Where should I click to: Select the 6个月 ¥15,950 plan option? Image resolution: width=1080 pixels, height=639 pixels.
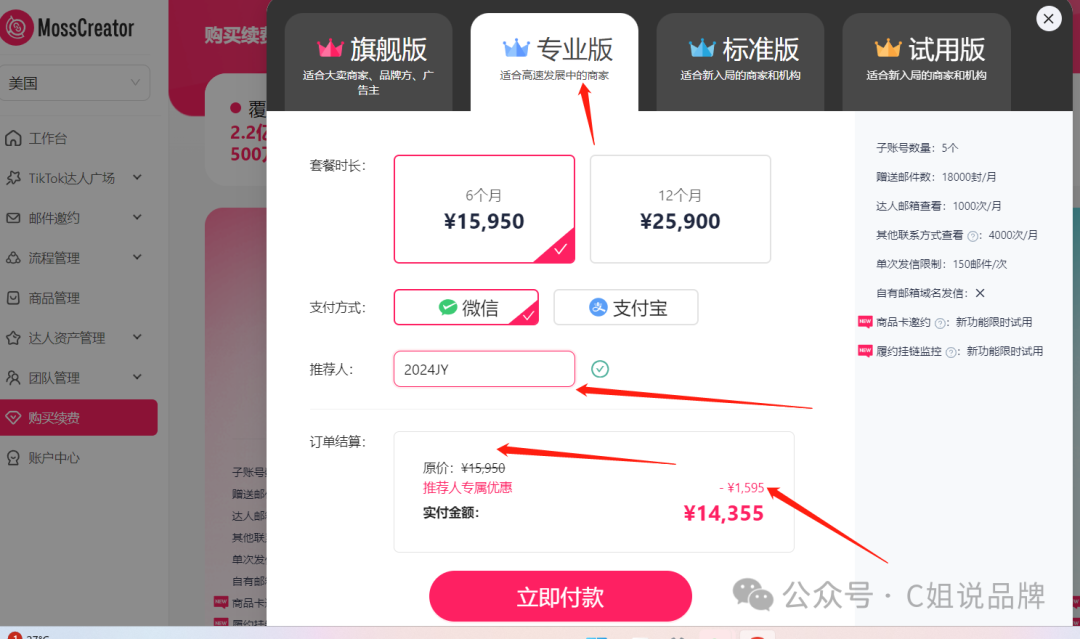484,209
